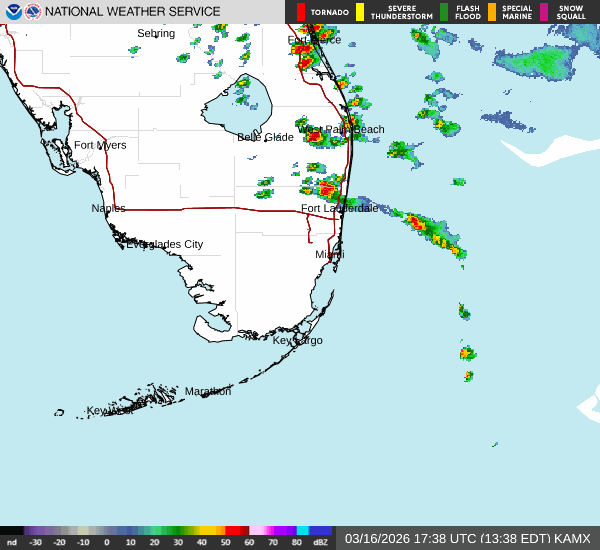
Task: Select the Marathon label in the Keys
Action: pos(208,391)
